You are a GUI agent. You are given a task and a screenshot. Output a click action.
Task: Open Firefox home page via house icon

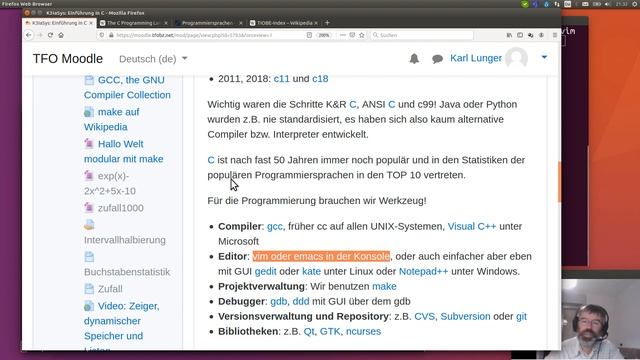61,35
